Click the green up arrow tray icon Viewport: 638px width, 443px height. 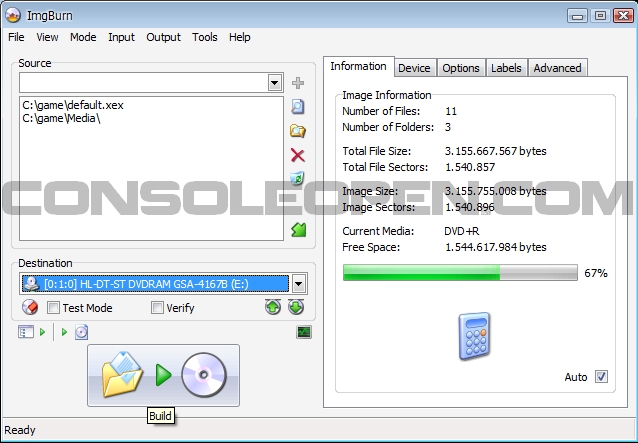pyautogui.click(x=273, y=307)
